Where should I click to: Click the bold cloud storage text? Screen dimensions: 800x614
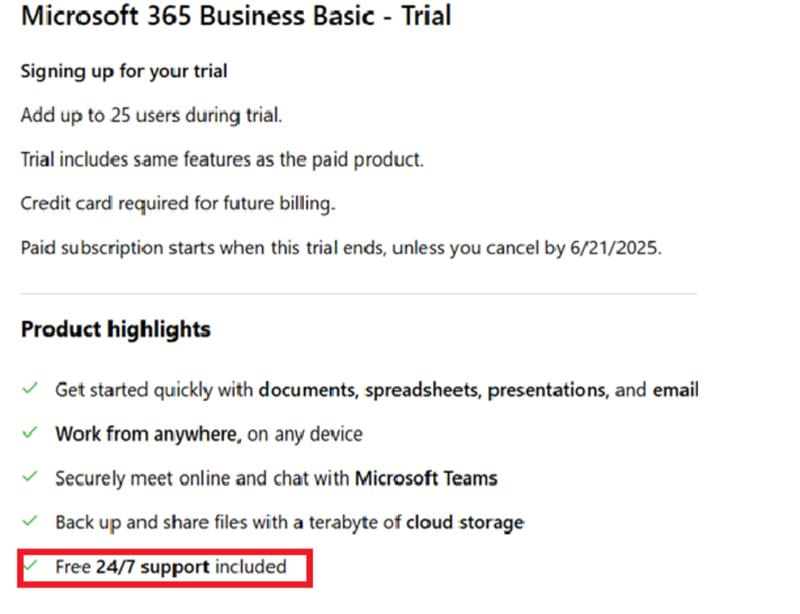[x=465, y=523]
